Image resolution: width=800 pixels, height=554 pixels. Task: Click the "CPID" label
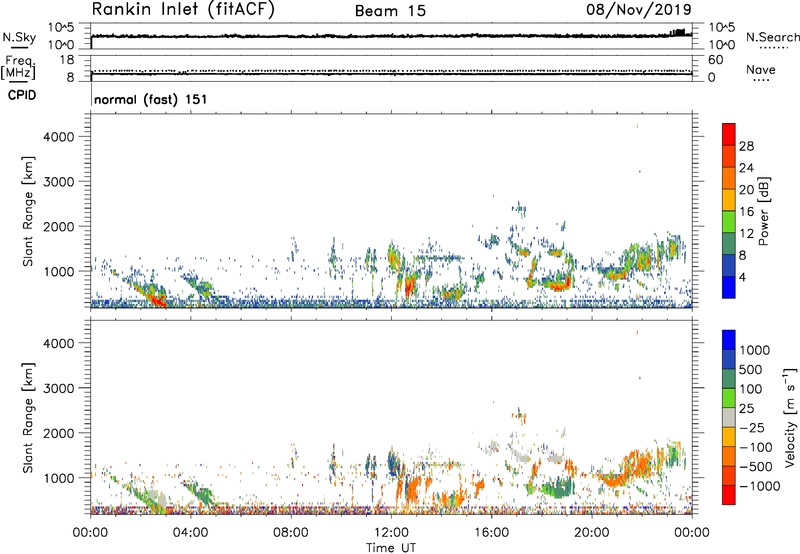tap(22, 95)
